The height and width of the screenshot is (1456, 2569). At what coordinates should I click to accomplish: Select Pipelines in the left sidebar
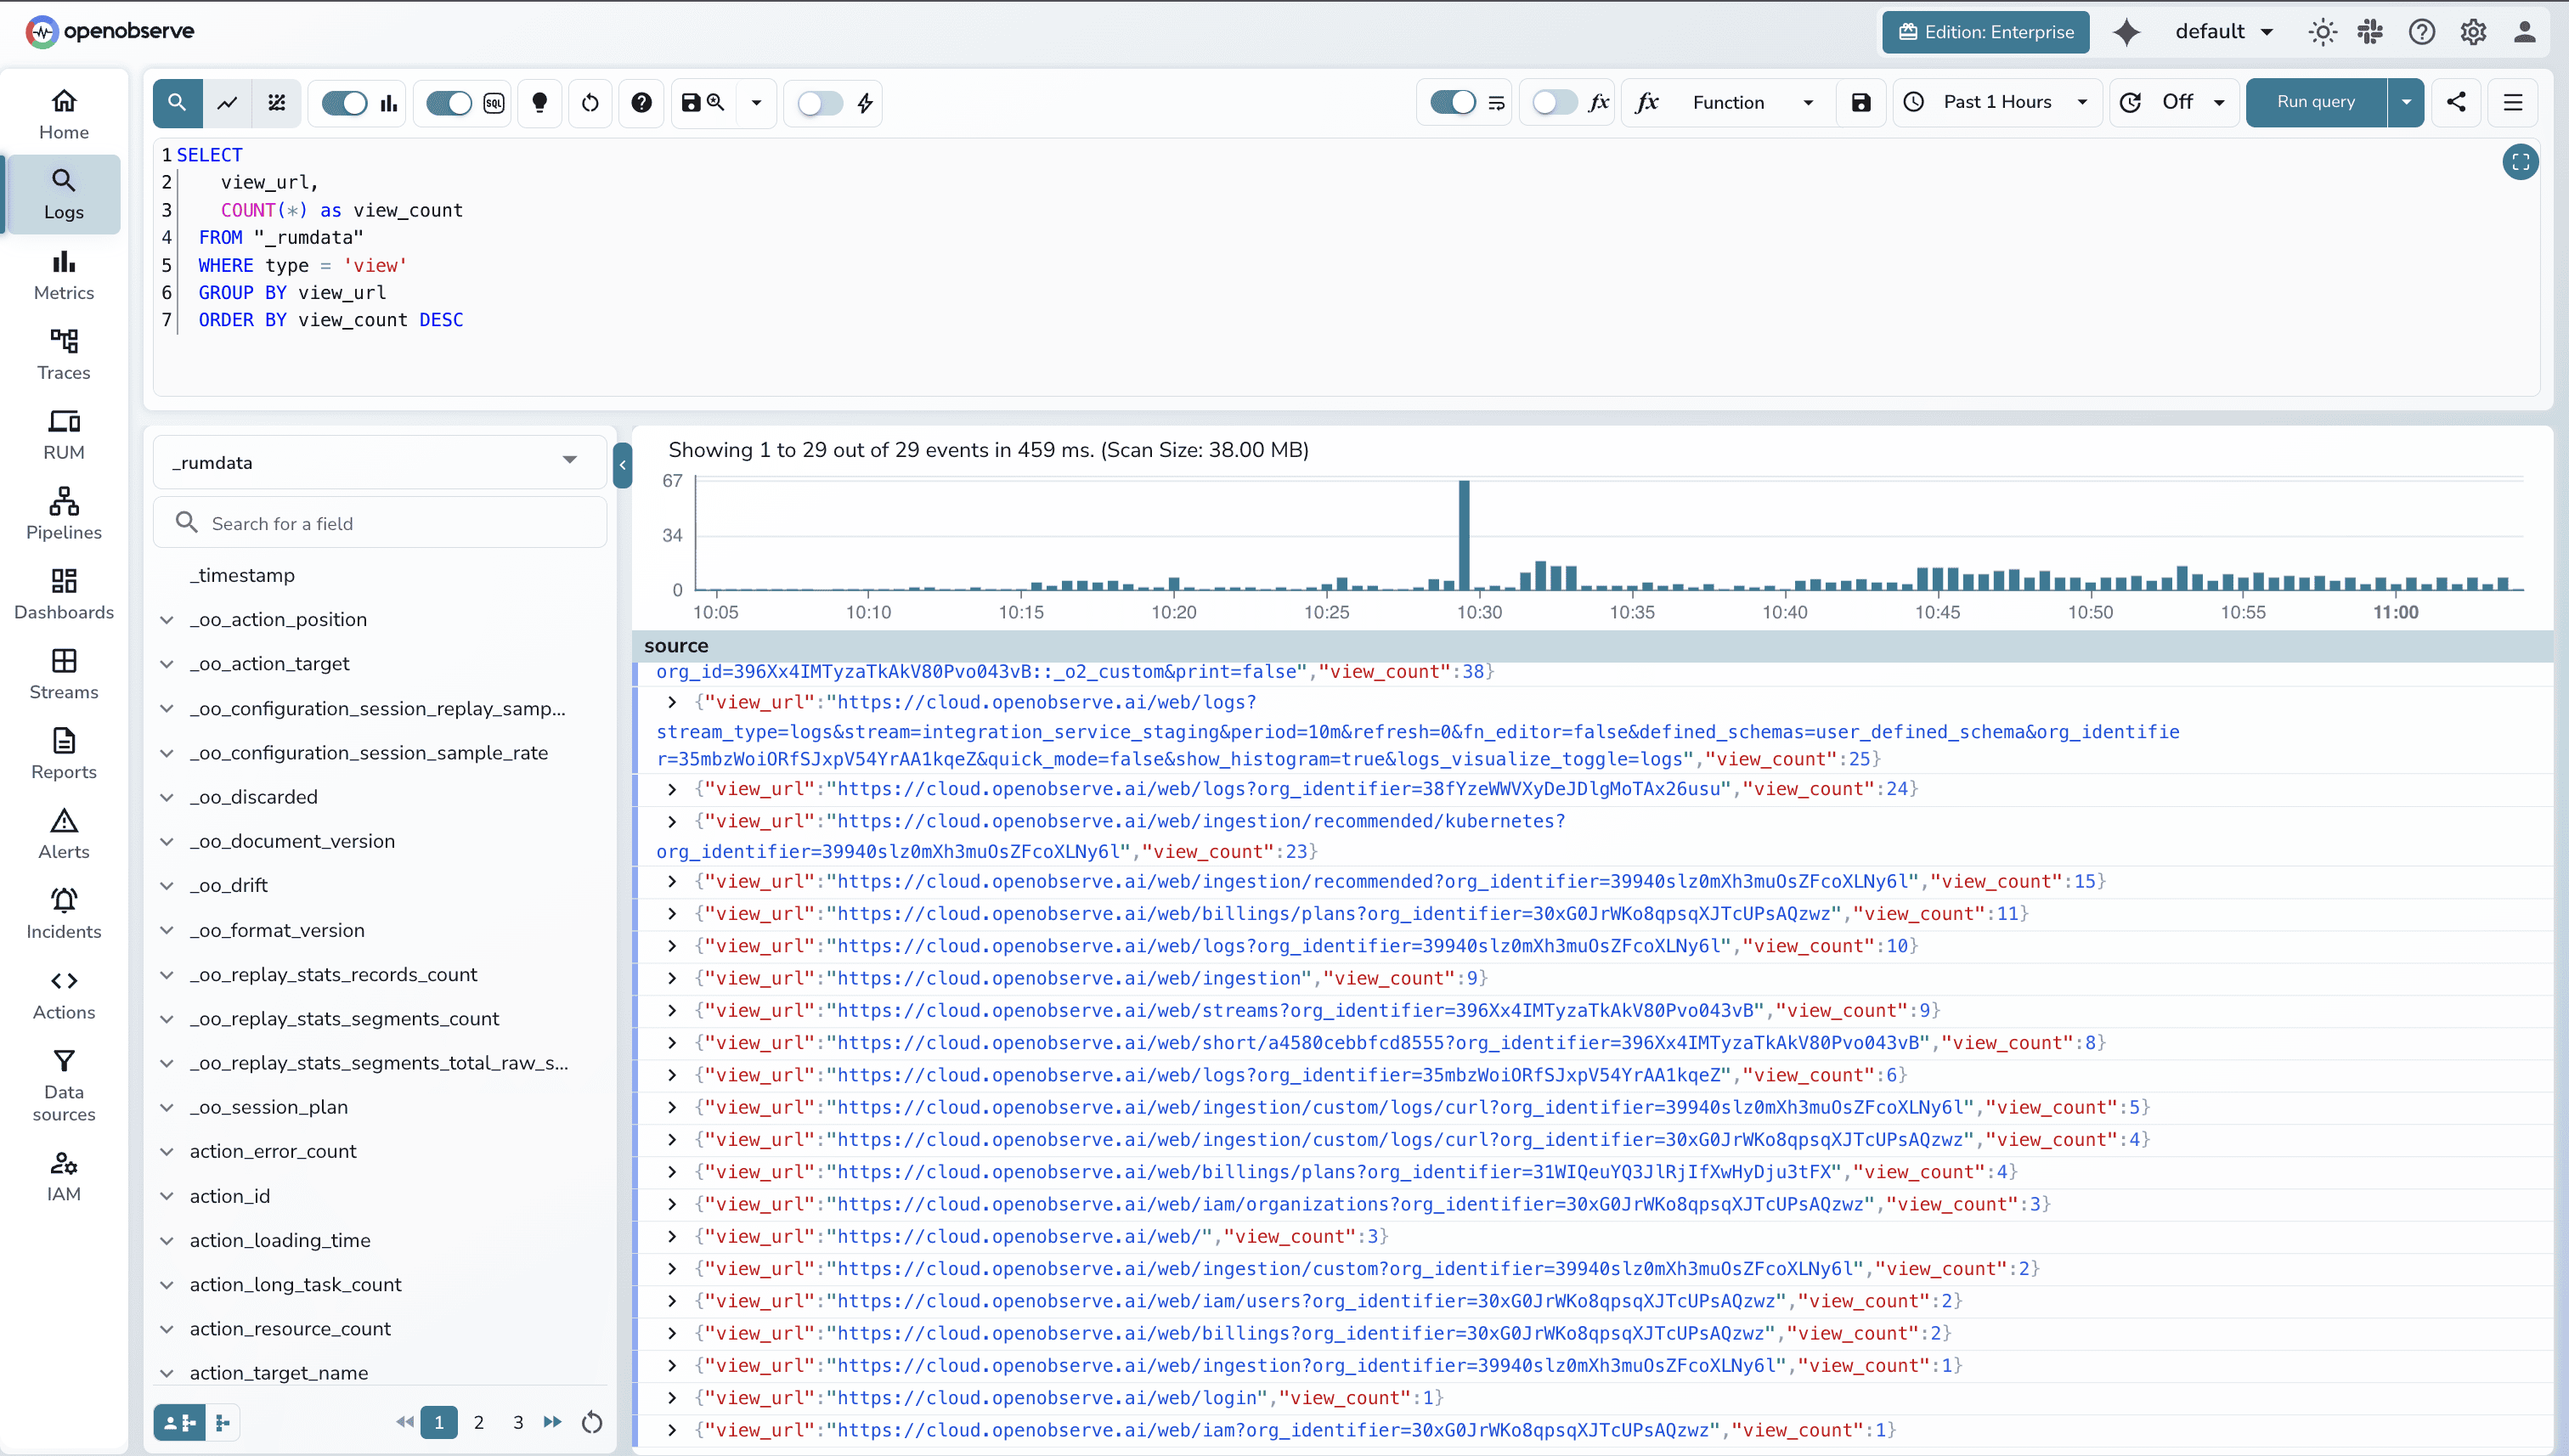click(63, 514)
